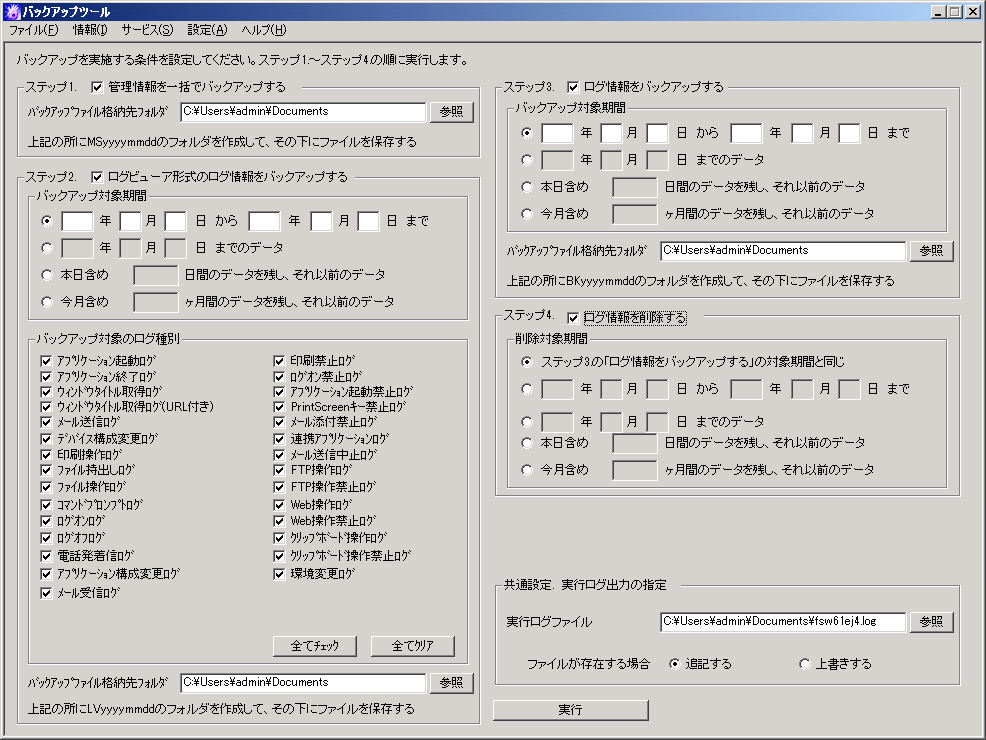Select the 上書きする radio option
Screen dimensions: 986x740
click(x=804, y=664)
